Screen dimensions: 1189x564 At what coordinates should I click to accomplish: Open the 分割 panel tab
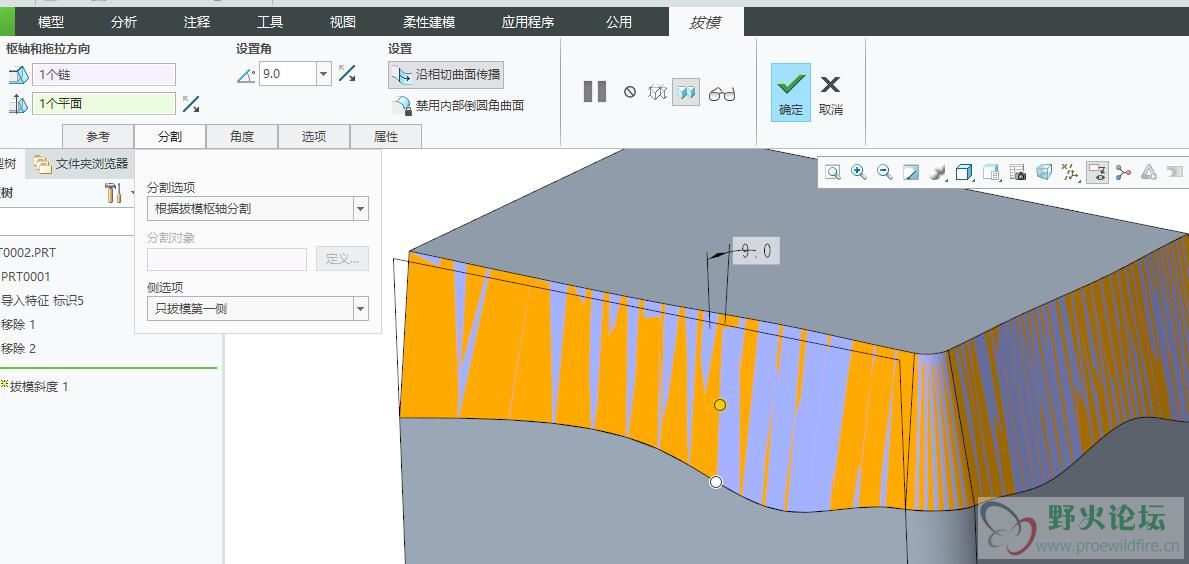click(x=170, y=136)
